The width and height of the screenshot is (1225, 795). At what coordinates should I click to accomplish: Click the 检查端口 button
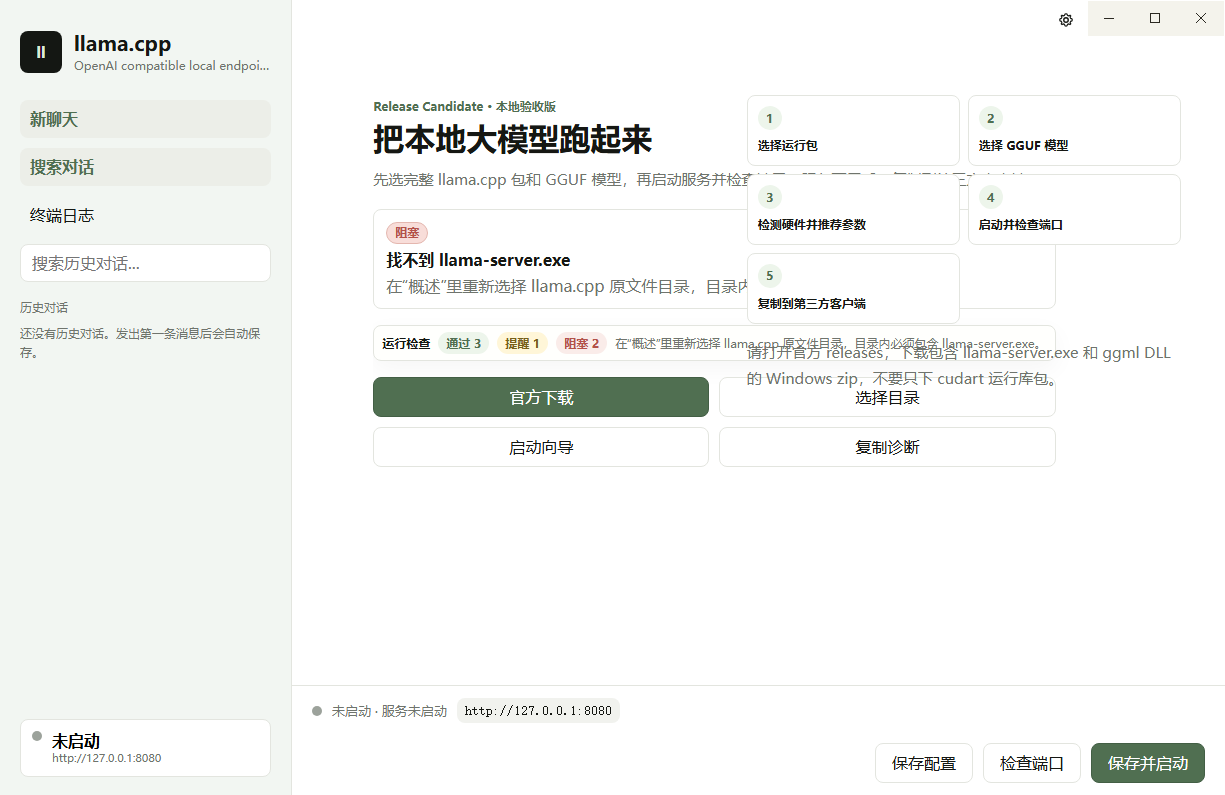click(1032, 763)
